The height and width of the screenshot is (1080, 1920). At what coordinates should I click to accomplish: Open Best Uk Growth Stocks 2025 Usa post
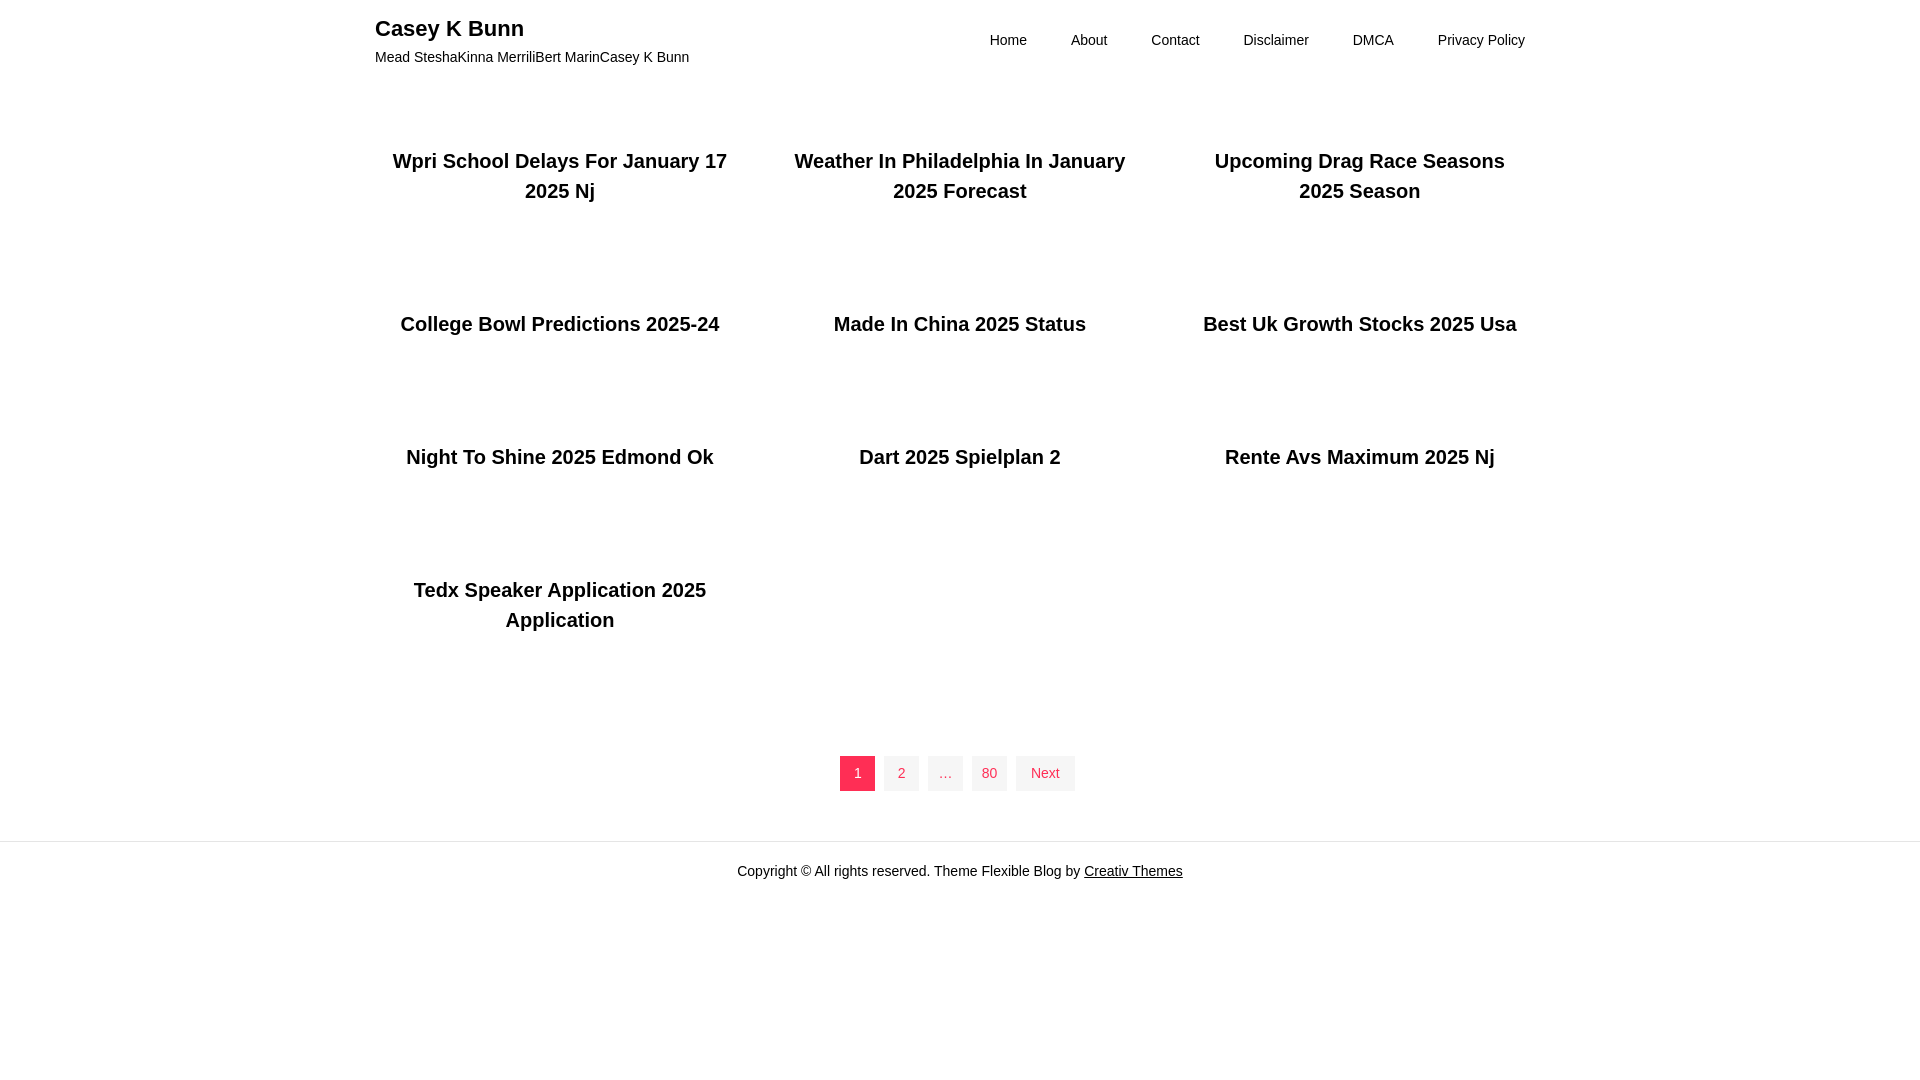tap(1360, 324)
